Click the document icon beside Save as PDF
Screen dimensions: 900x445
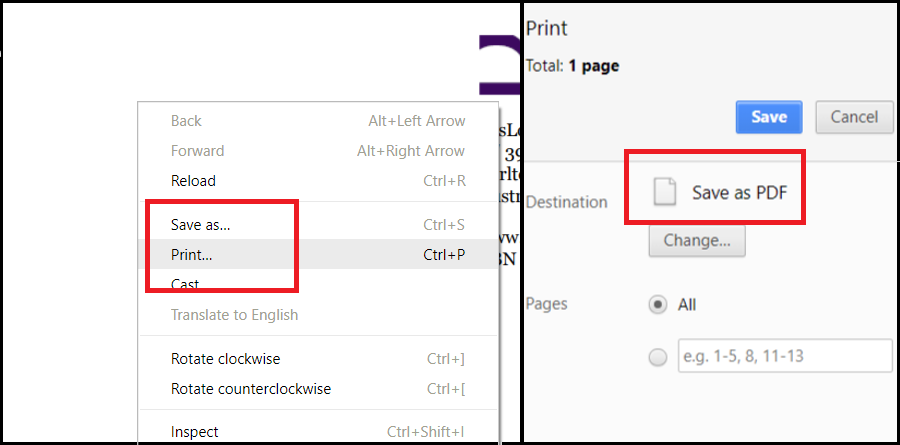coord(666,191)
